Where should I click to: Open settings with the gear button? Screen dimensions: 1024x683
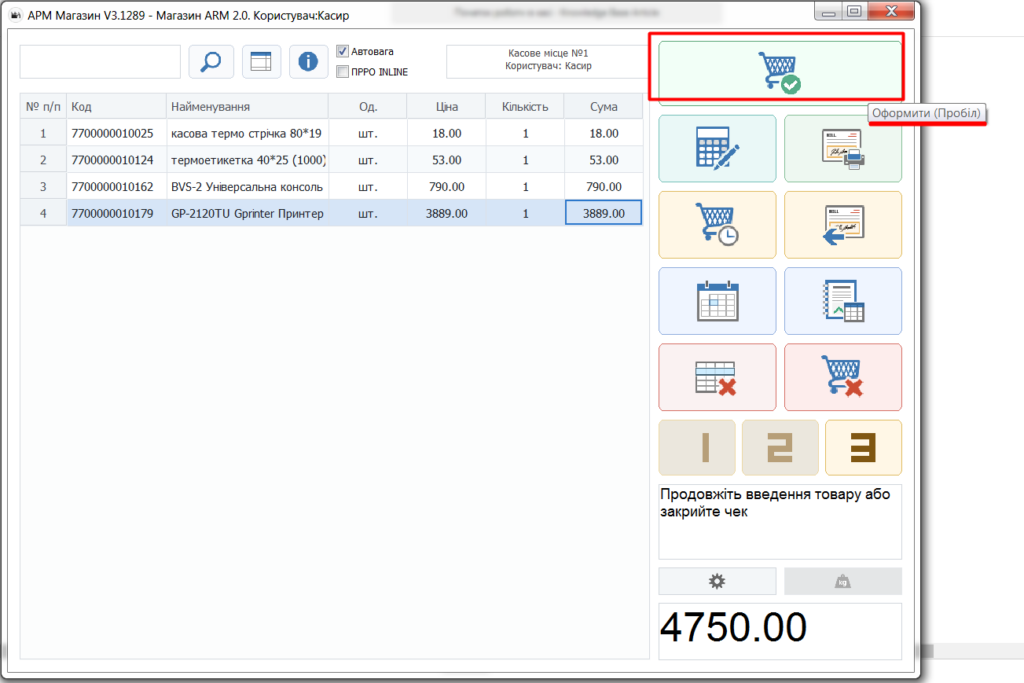[717, 581]
